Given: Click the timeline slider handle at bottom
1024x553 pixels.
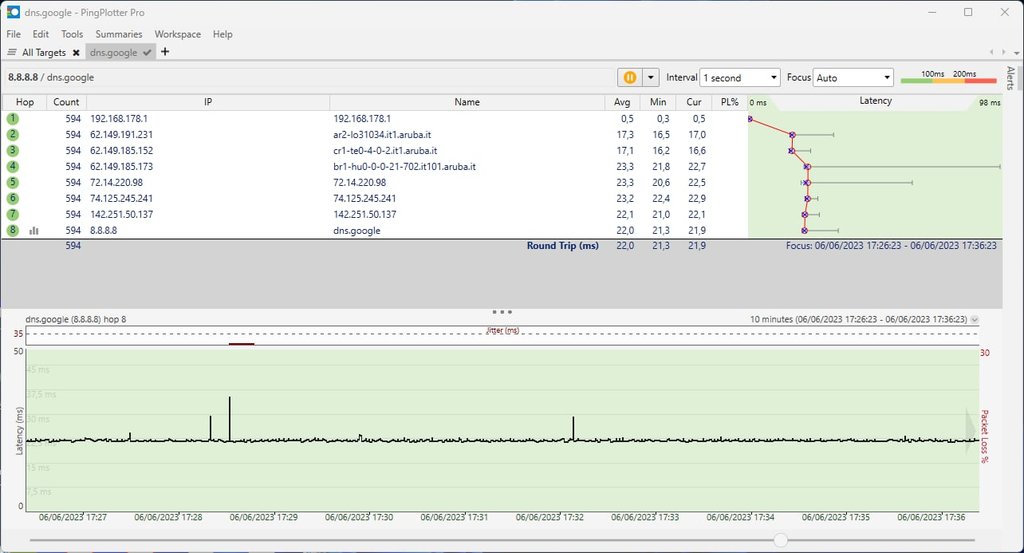Looking at the screenshot, I should click(780, 540).
